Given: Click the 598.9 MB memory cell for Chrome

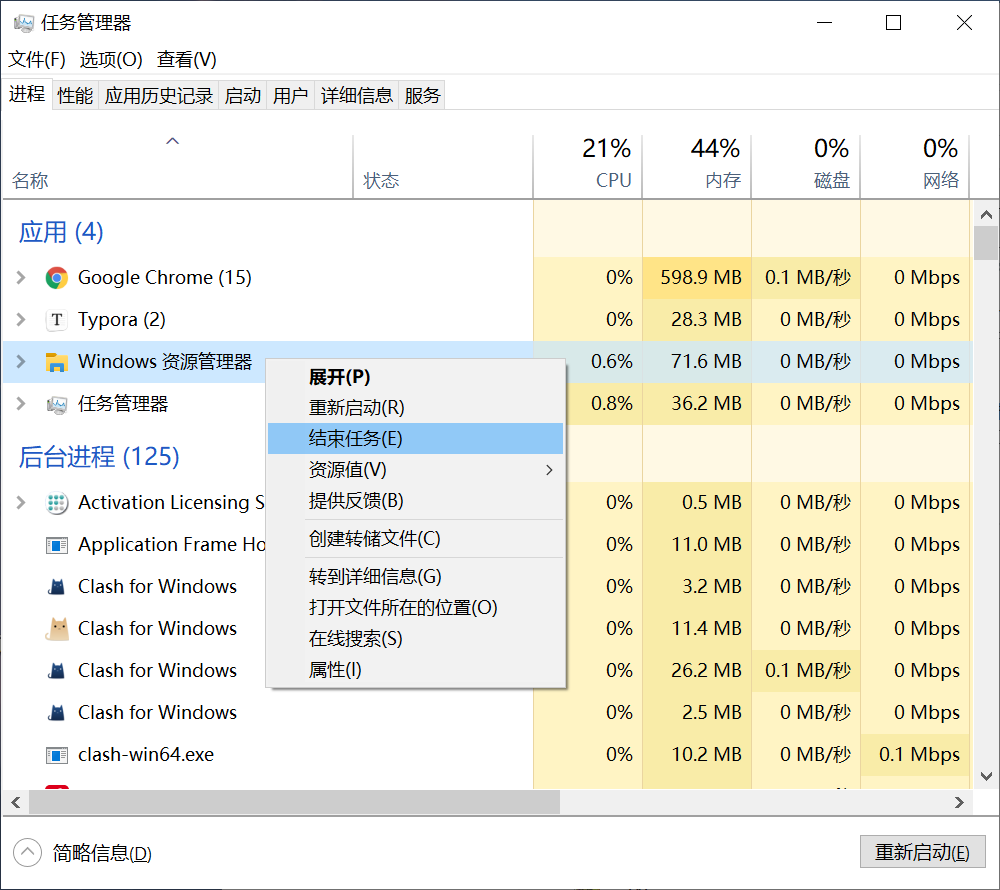Looking at the screenshot, I should tap(696, 277).
